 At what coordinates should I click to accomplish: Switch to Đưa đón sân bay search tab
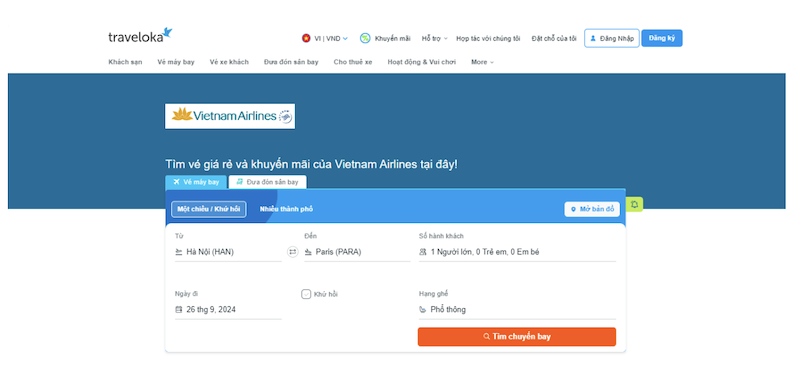(x=267, y=182)
